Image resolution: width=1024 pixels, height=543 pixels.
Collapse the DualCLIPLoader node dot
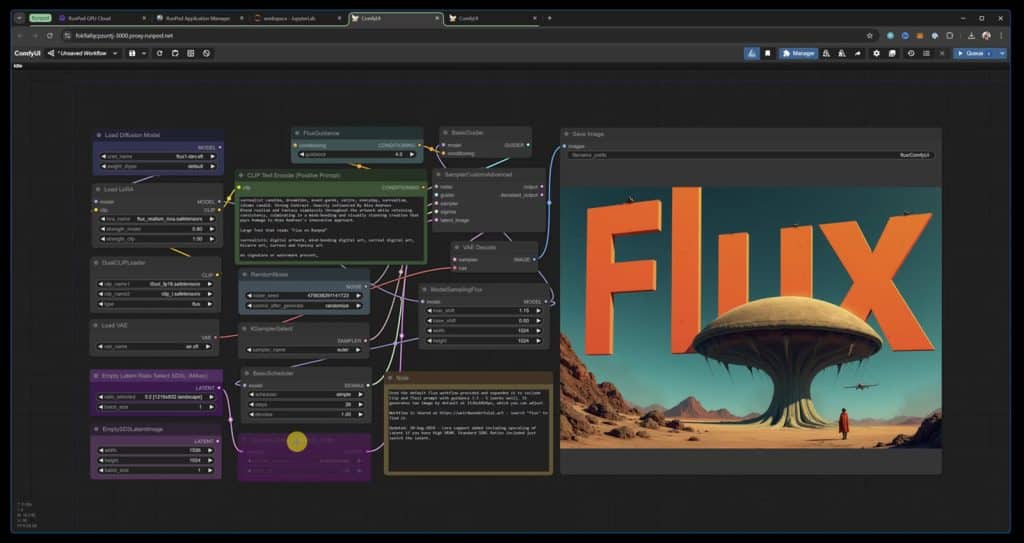97,263
